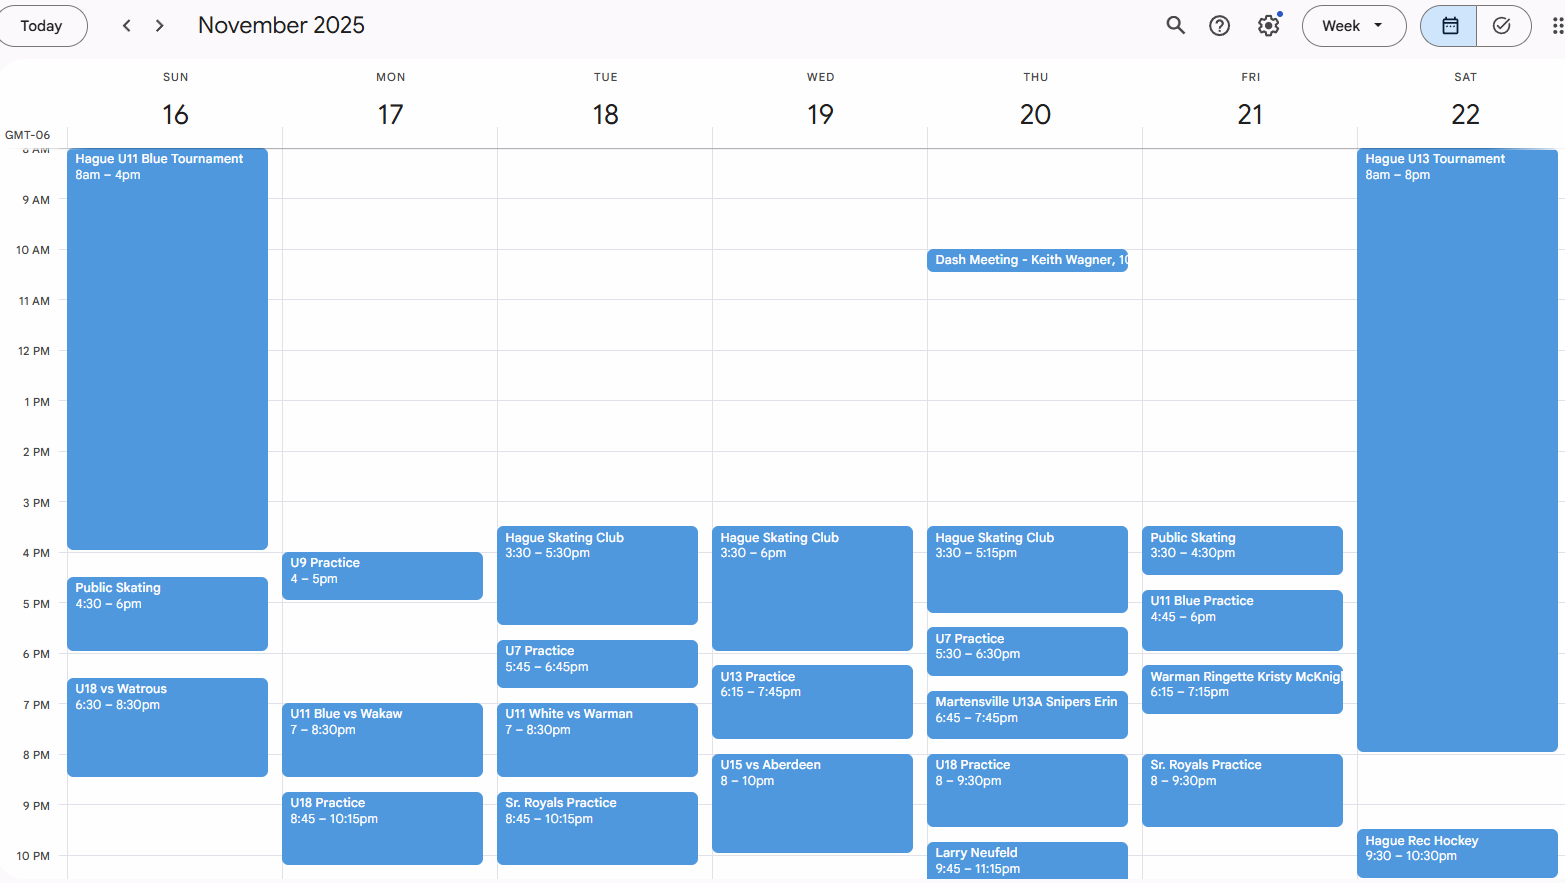
Task: Open U11 White vs Warman event
Action: (597, 739)
